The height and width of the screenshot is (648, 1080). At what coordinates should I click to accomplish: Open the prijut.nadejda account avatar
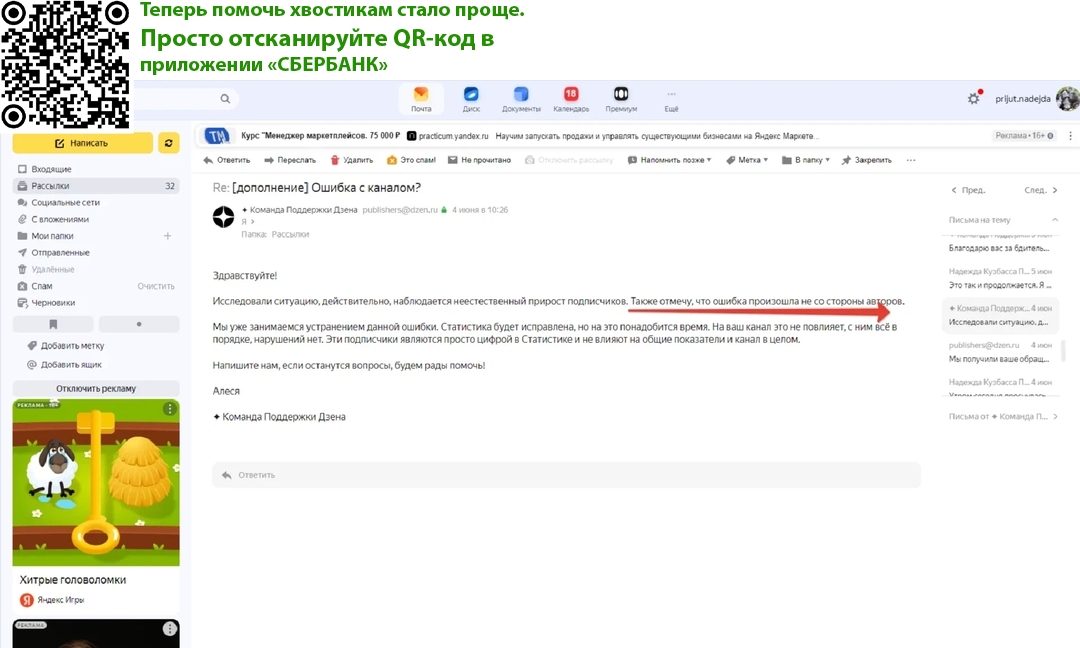point(1068,98)
